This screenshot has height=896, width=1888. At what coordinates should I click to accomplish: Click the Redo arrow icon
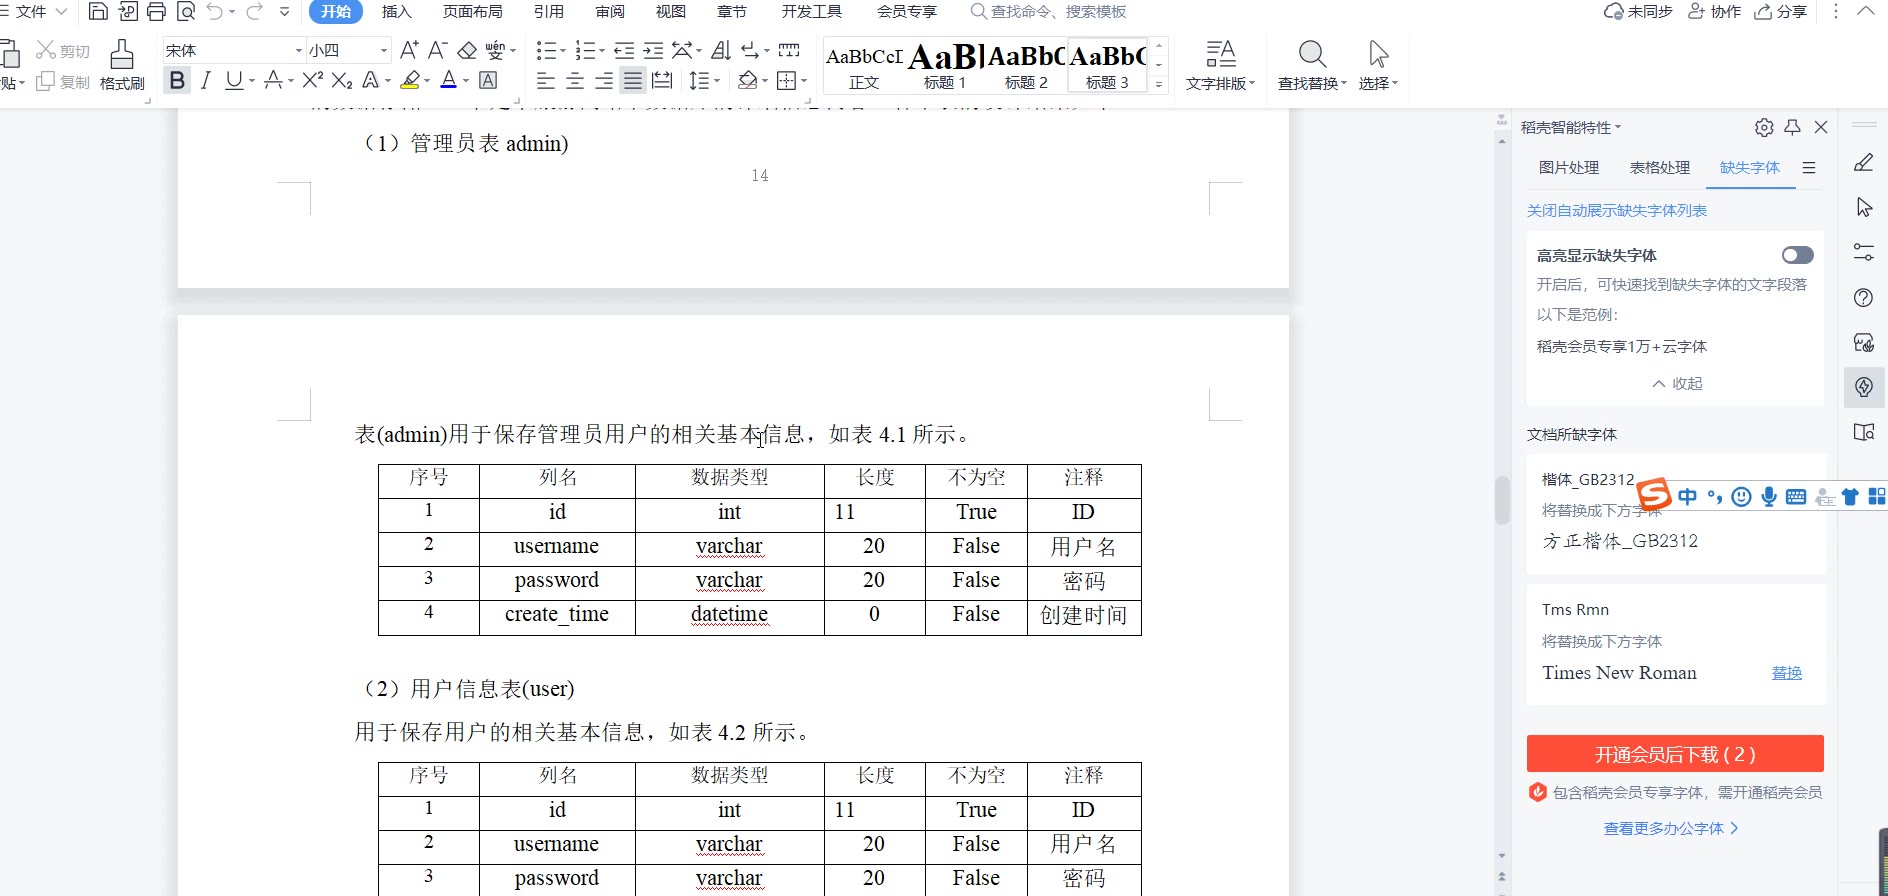tap(254, 12)
